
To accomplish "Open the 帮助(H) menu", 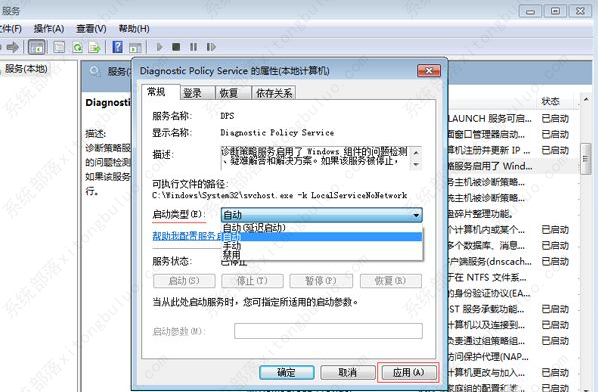I will point(134,29).
